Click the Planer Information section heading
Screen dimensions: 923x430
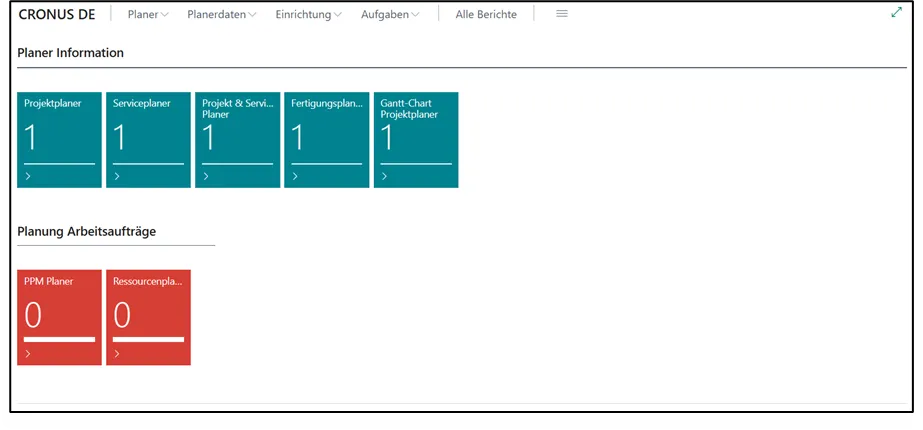[x=70, y=53]
